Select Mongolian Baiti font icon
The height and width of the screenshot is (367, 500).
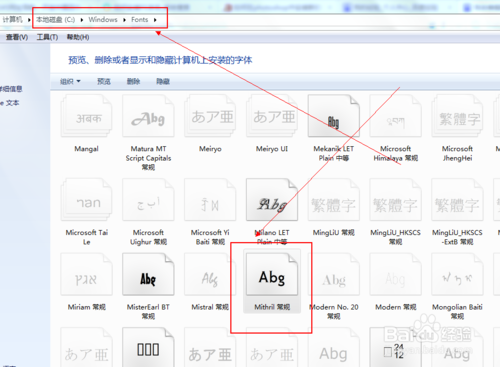(x=457, y=274)
